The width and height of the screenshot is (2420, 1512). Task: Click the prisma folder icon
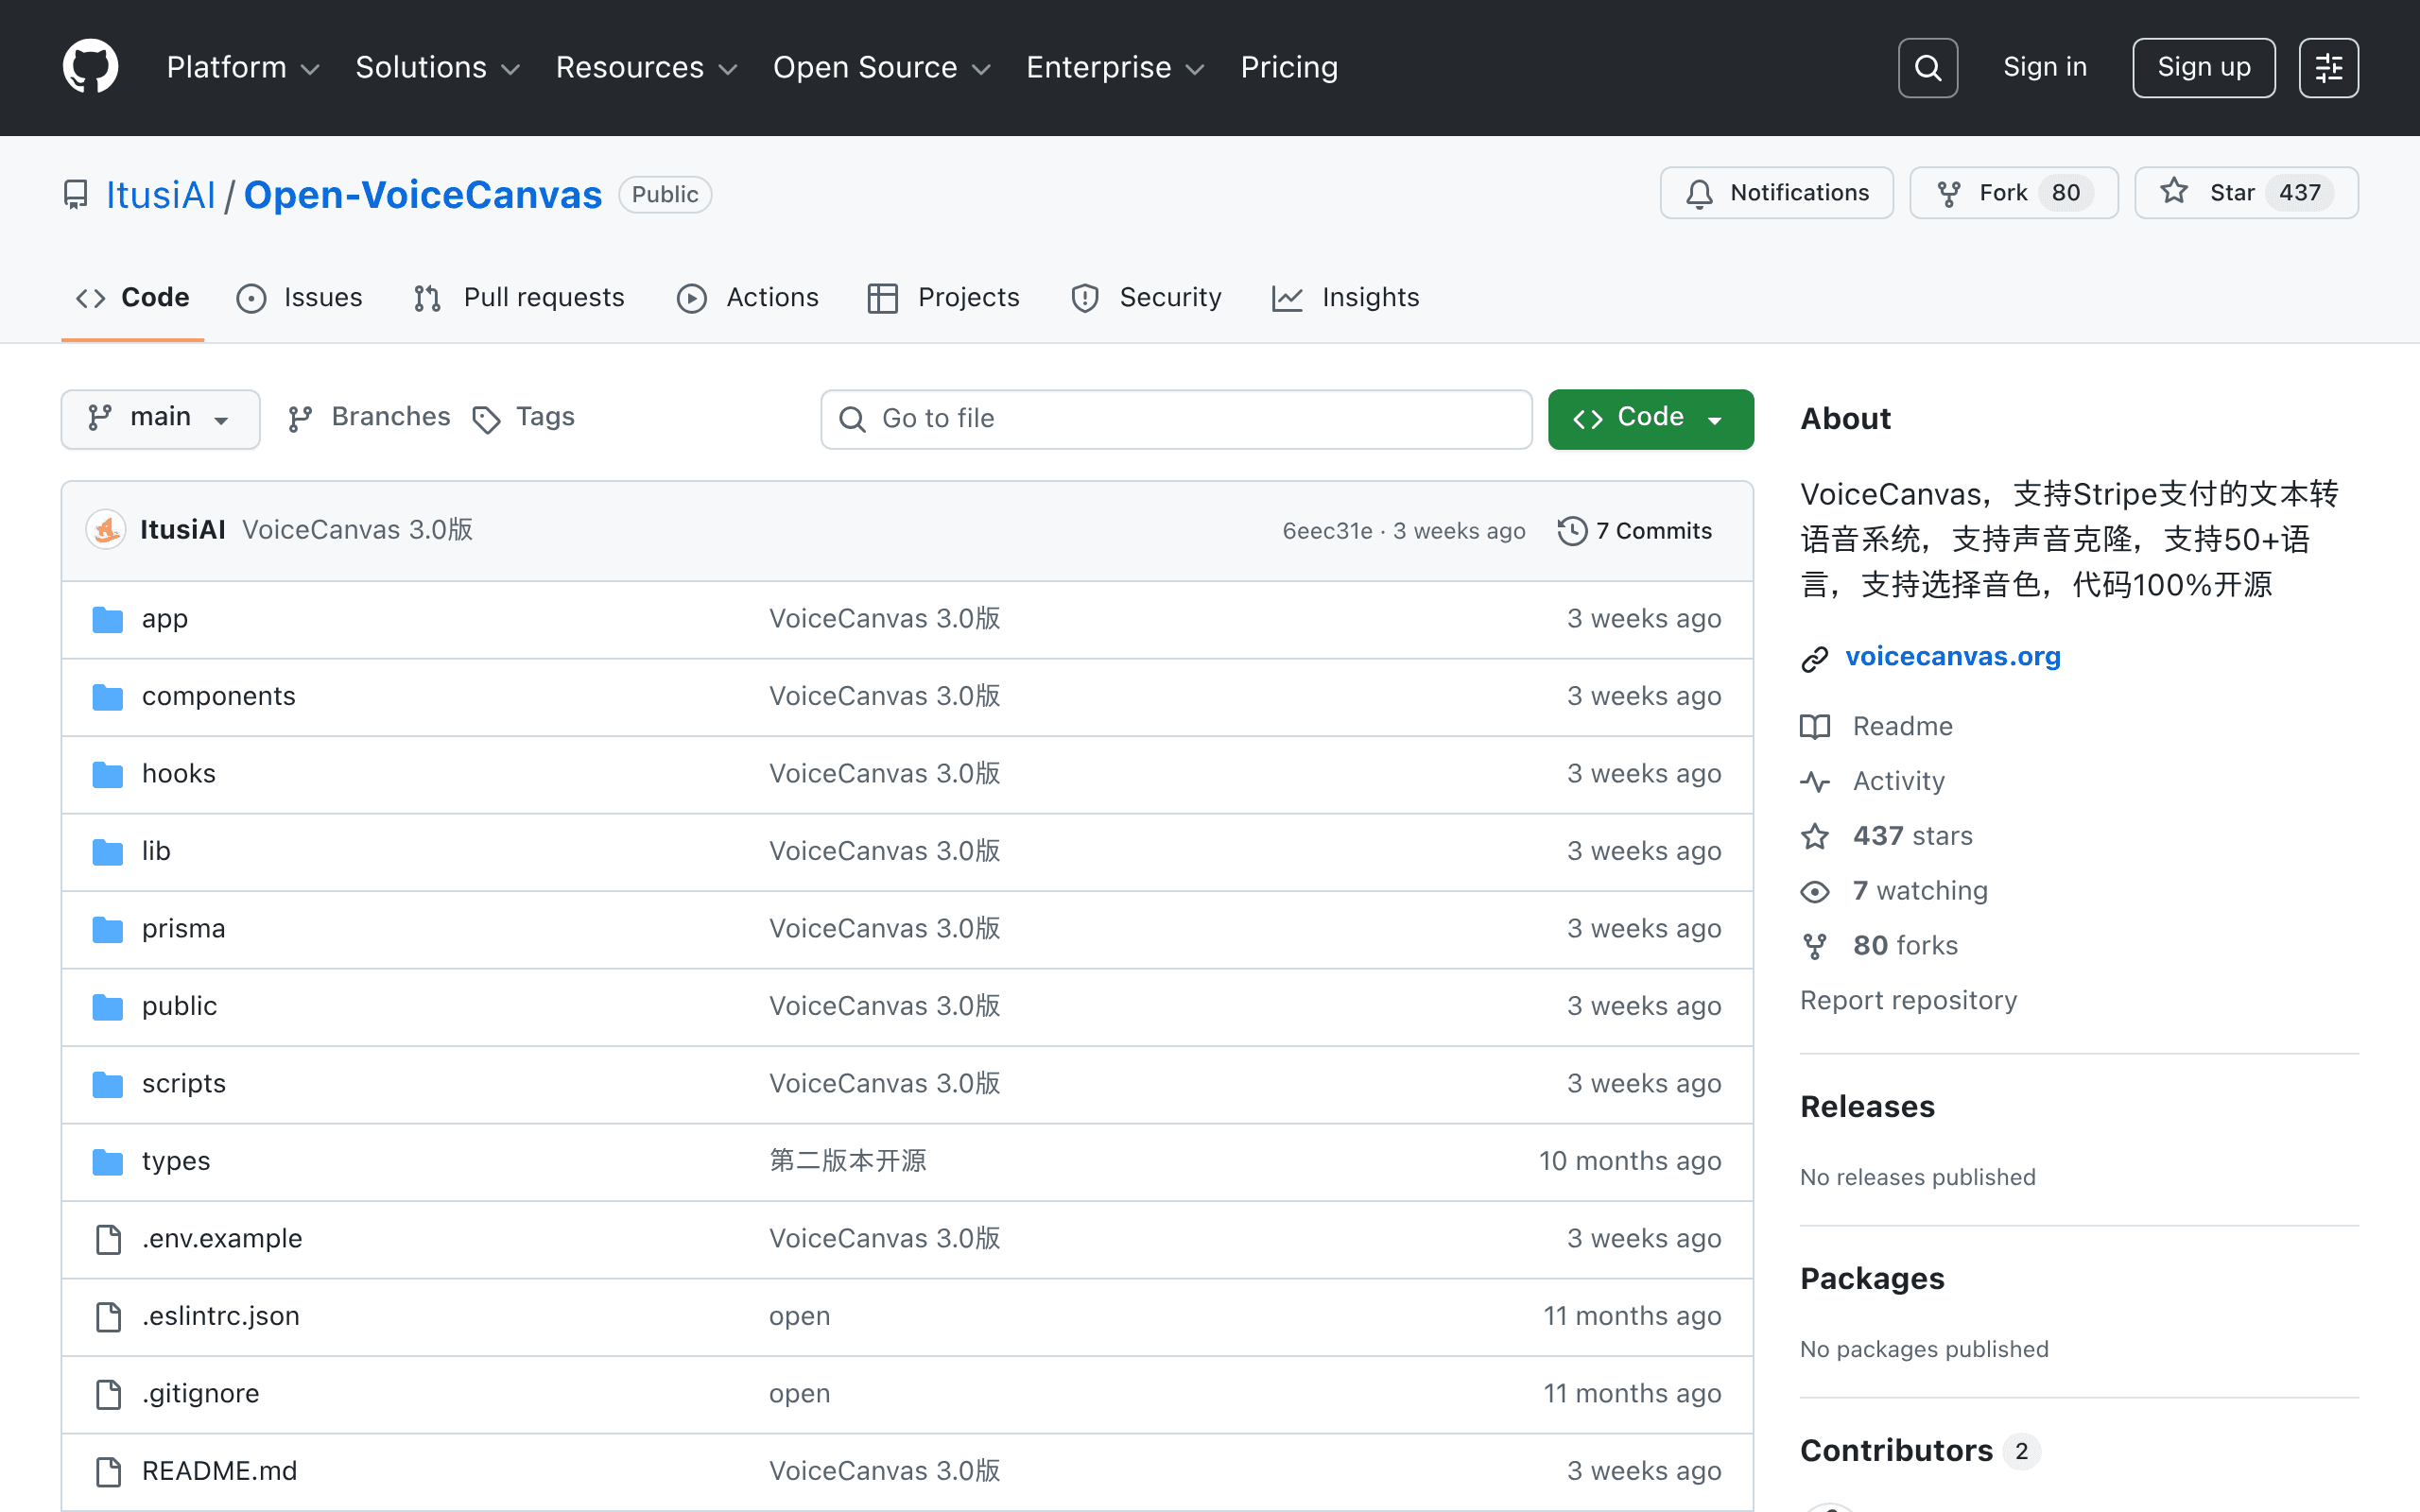pos(108,930)
